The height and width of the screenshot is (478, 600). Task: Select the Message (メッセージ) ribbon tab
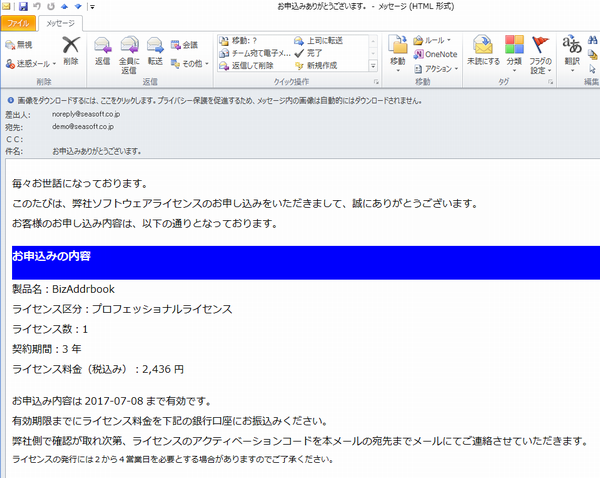coord(61,22)
